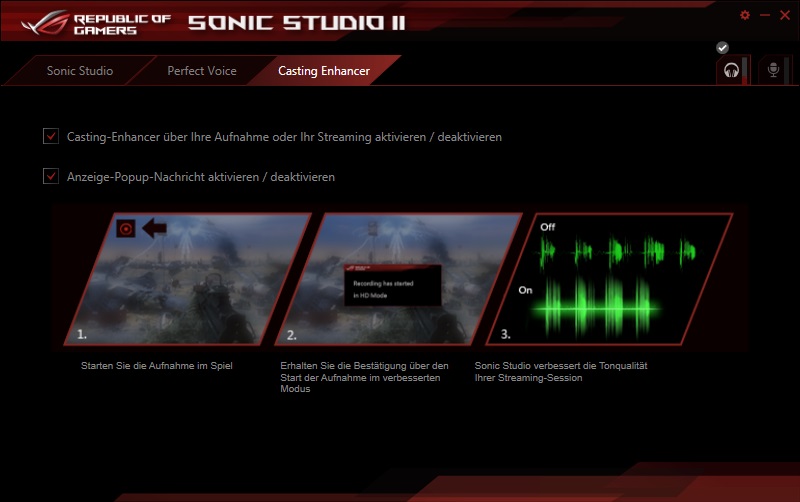The width and height of the screenshot is (800, 502).
Task: Select the Casting Enhancer tab
Action: 323,71
